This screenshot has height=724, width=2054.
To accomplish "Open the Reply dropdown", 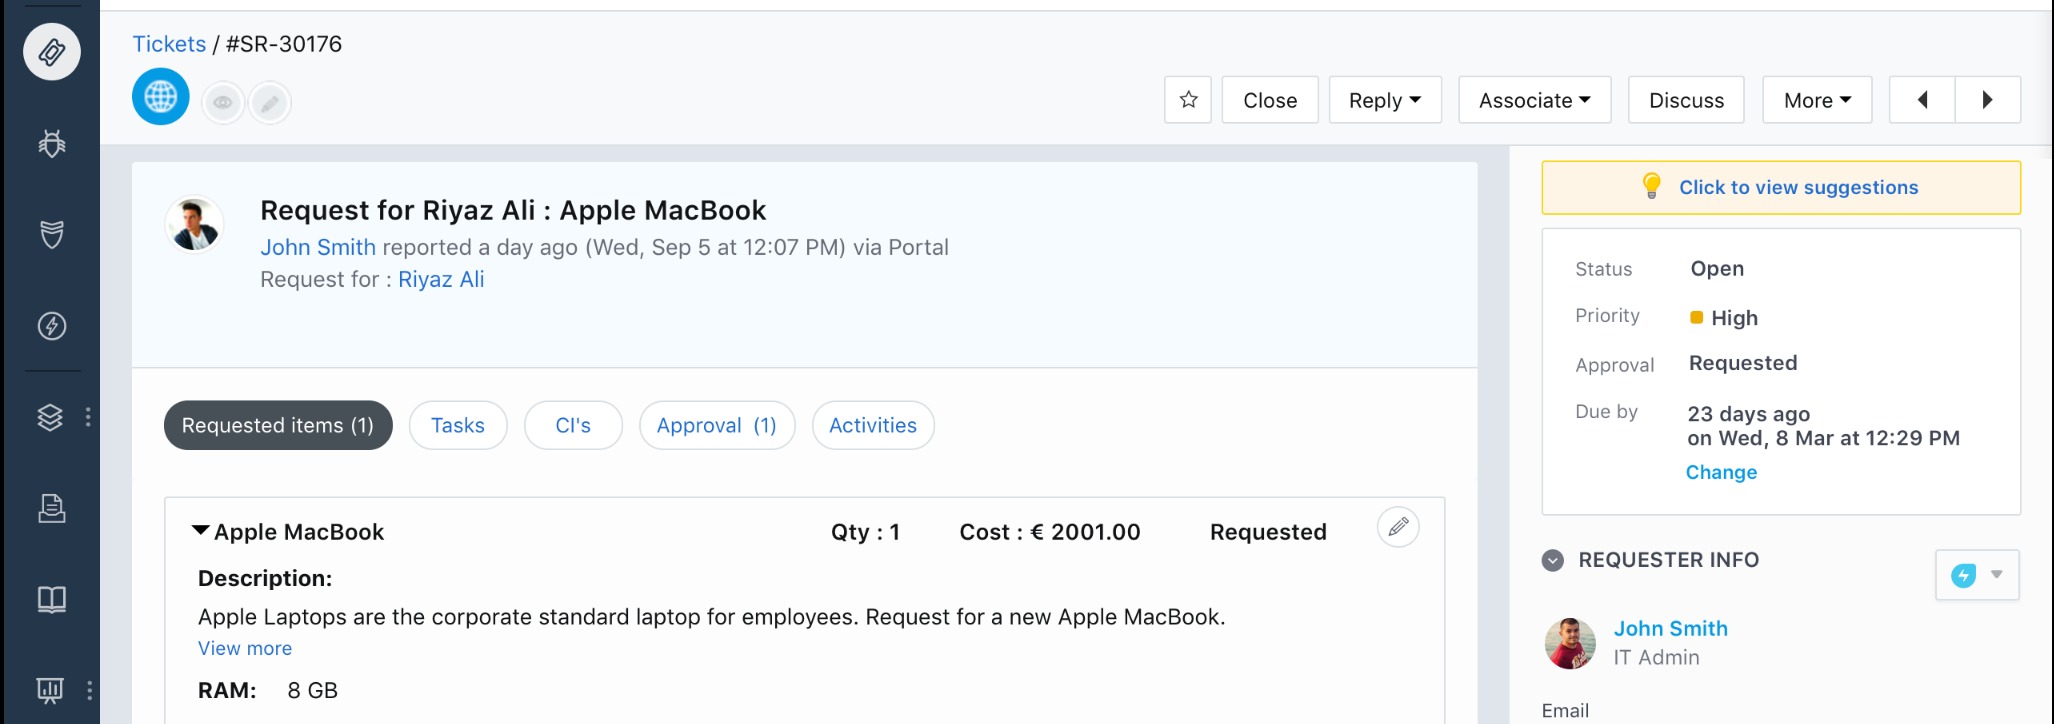I will tap(1385, 100).
